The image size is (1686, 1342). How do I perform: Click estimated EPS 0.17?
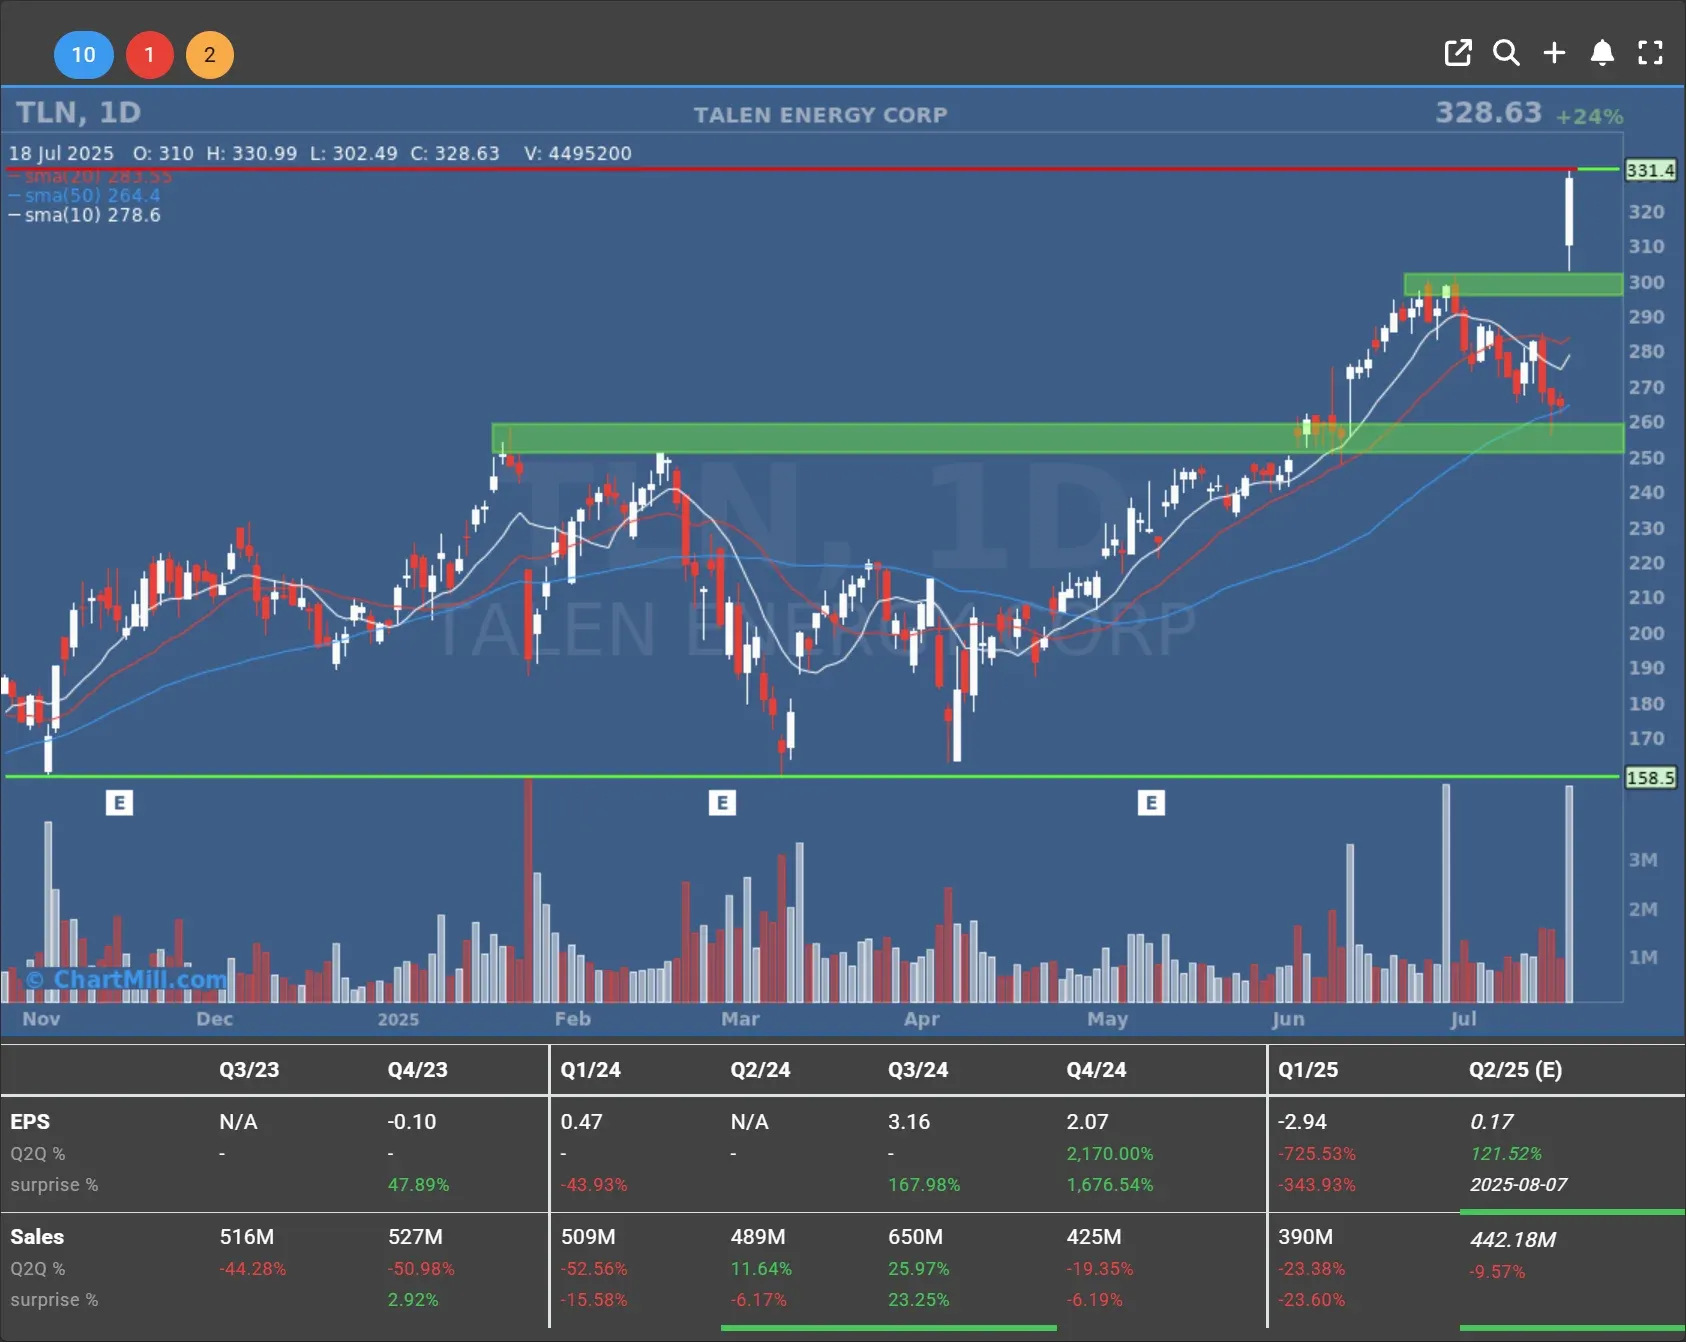1491,1121
